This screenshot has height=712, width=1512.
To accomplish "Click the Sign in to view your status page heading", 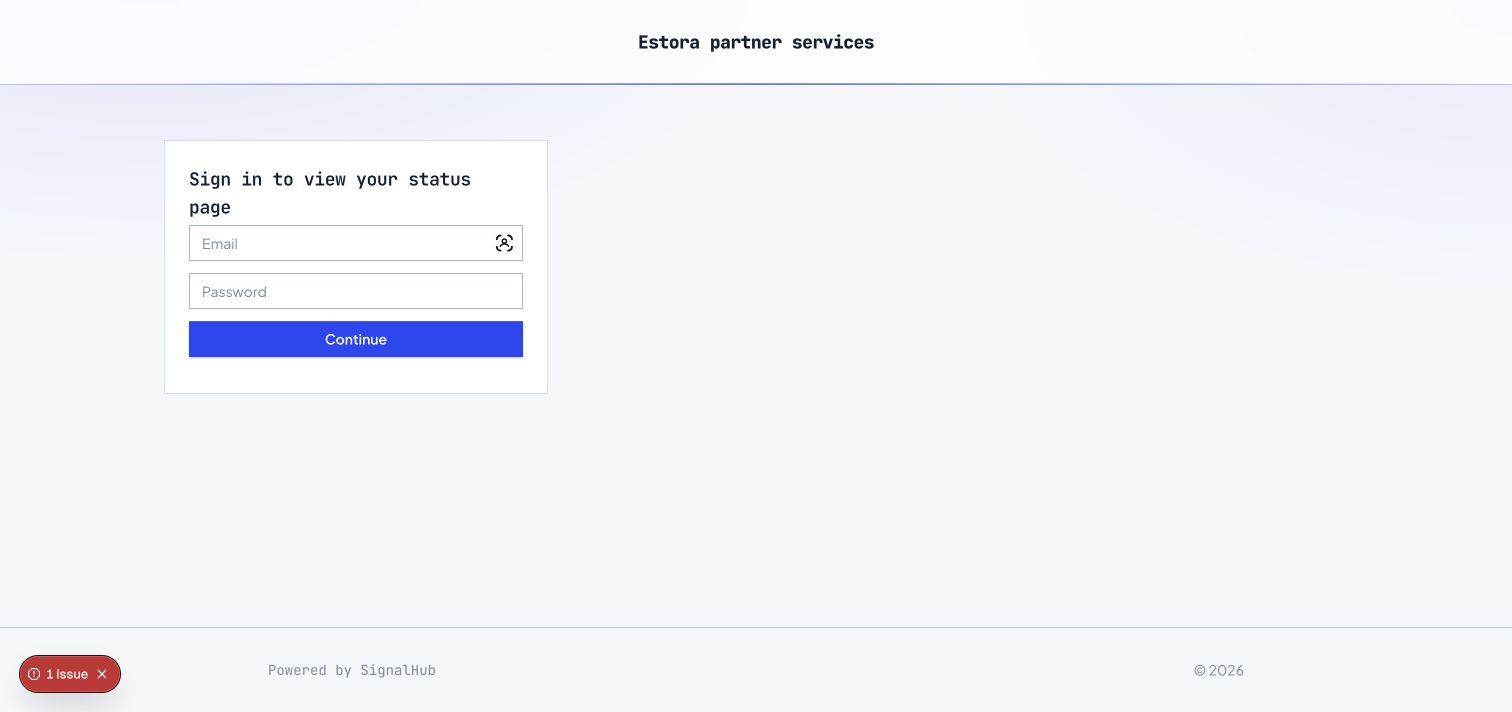I will click(330, 193).
